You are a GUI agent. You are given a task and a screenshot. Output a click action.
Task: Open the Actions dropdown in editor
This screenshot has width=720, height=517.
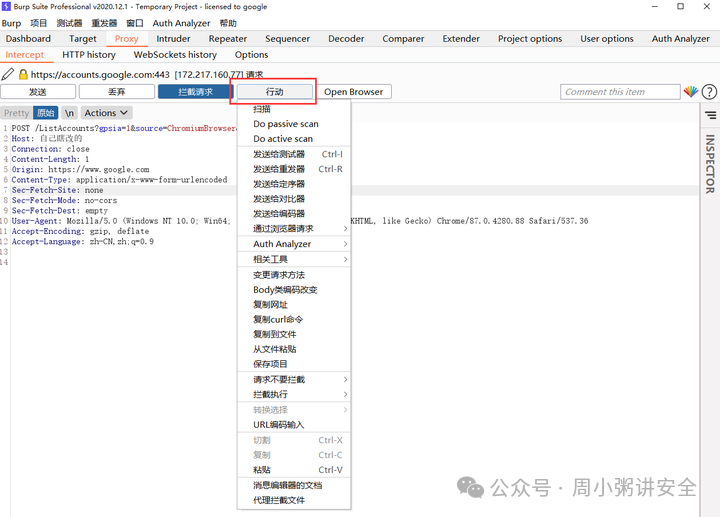pos(106,113)
